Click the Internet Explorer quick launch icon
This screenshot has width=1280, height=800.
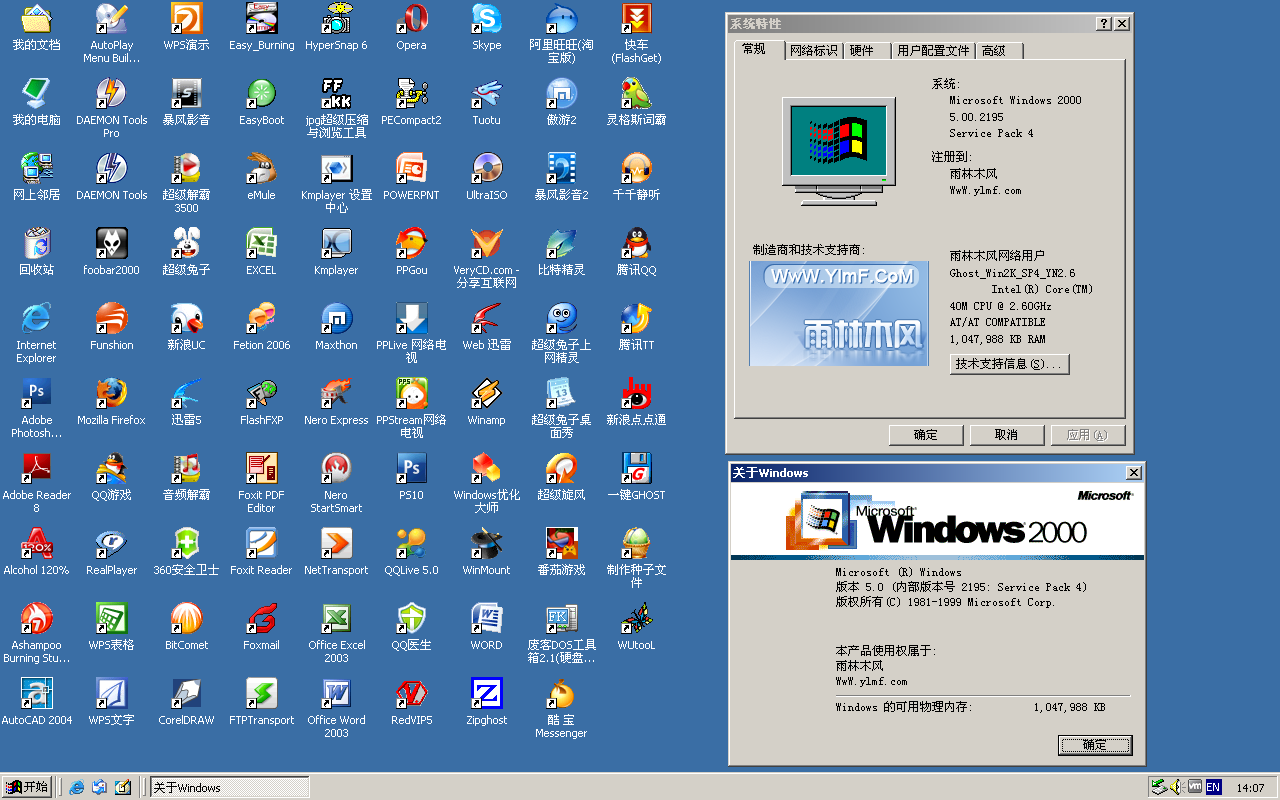click(x=77, y=787)
